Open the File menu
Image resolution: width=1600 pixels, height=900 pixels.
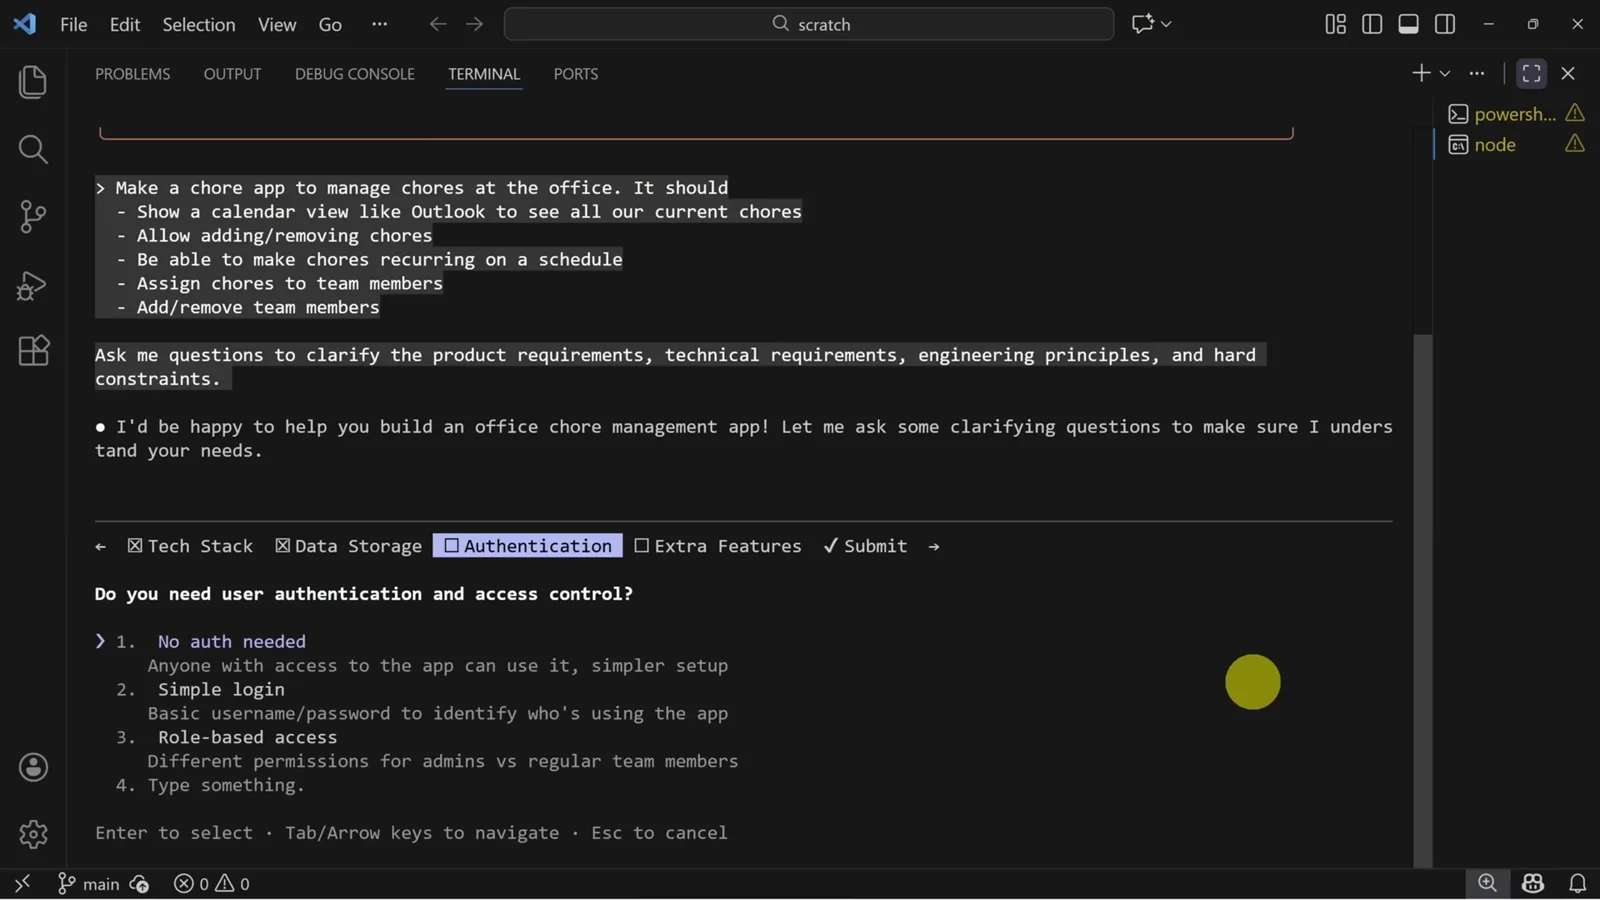point(73,24)
